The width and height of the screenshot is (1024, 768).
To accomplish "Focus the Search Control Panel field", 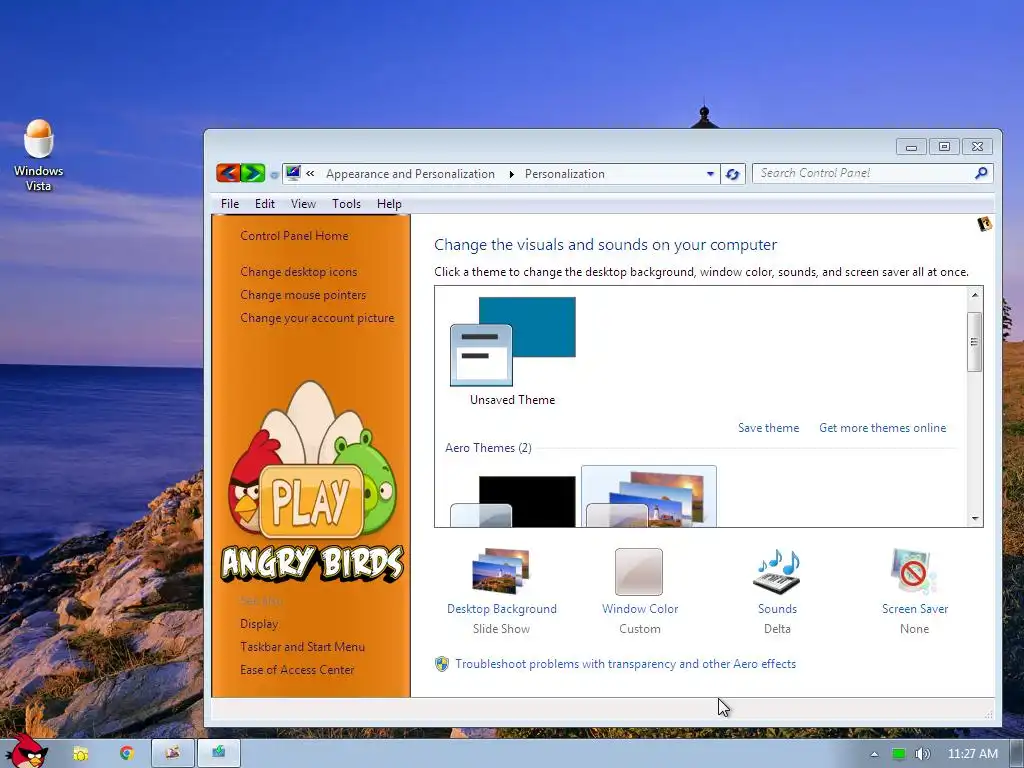I will pos(862,173).
